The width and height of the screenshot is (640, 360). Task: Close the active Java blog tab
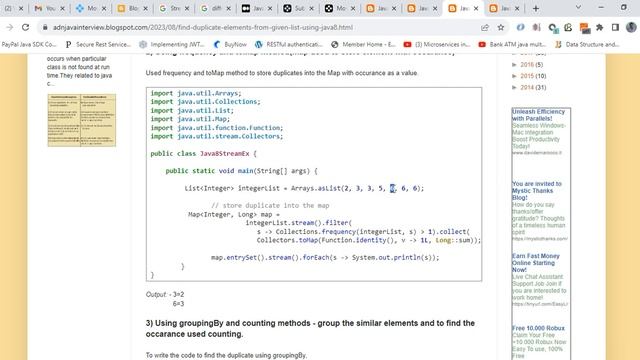[476, 8]
